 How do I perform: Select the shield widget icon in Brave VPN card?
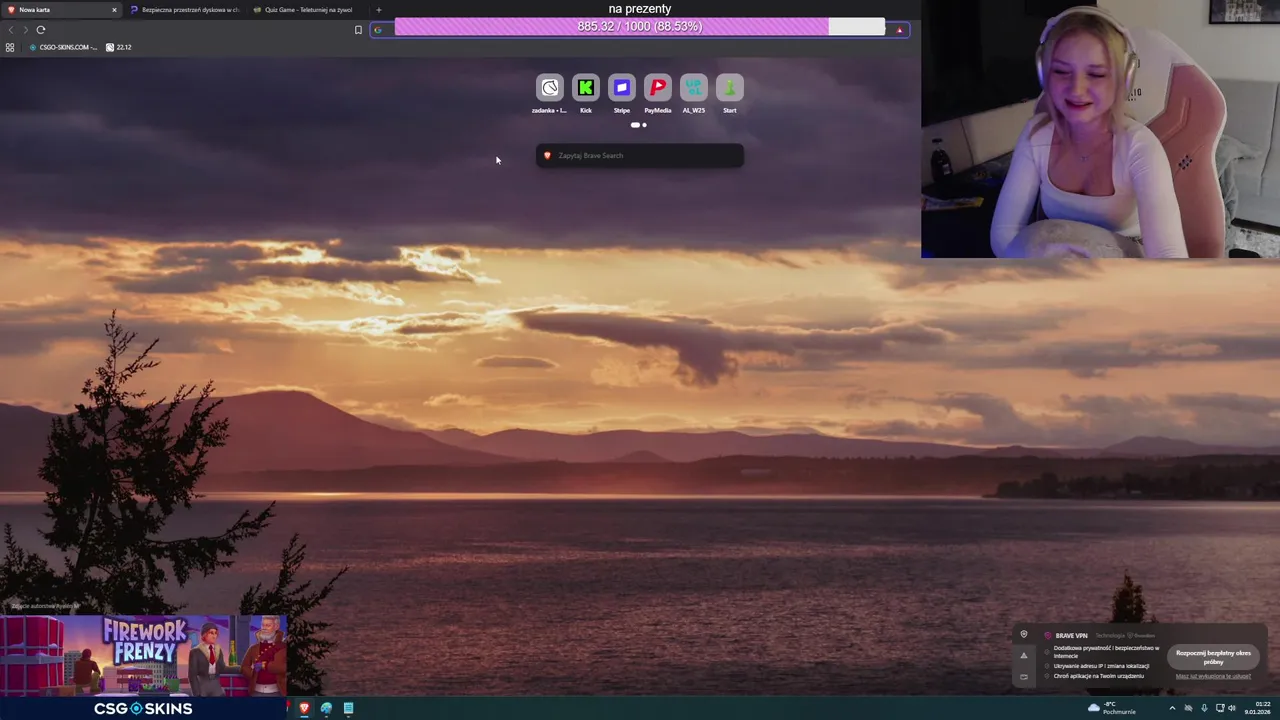tap(1023, 635)
